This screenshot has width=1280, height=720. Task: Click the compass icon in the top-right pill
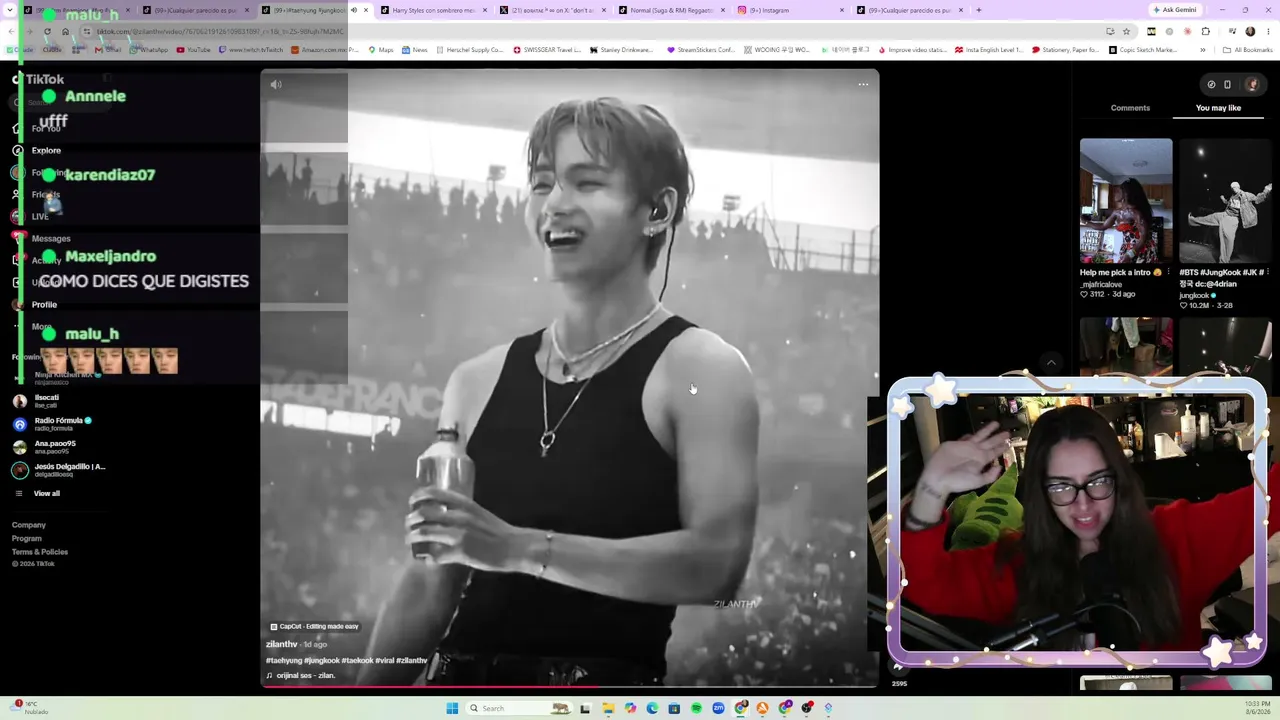(x=1211, y=85)
